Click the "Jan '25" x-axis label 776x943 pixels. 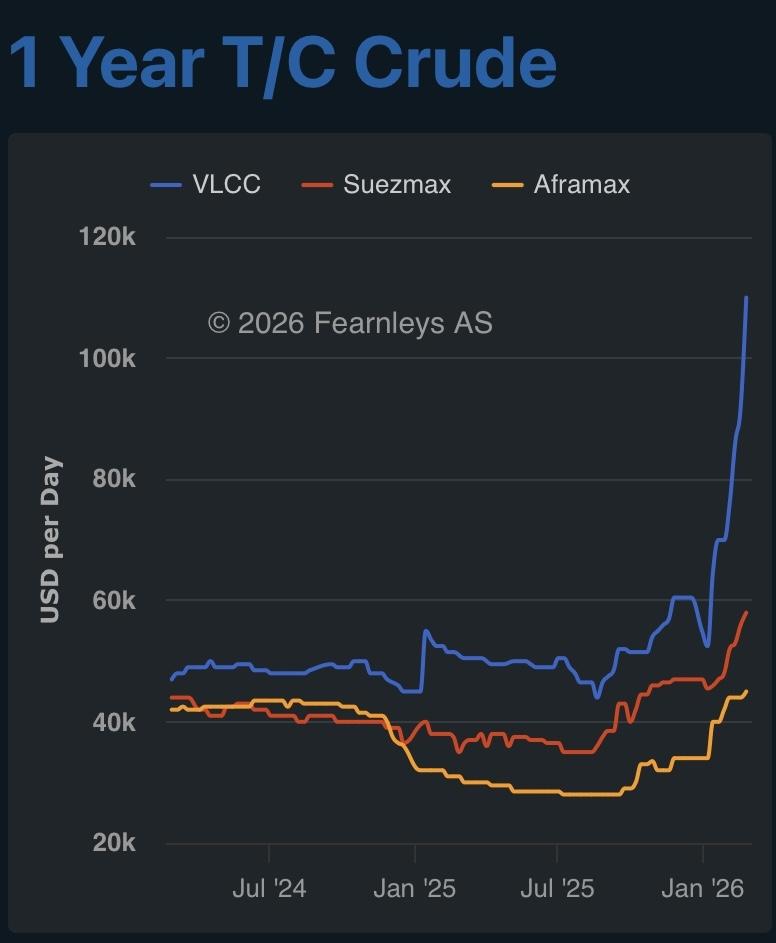point(415,888)
